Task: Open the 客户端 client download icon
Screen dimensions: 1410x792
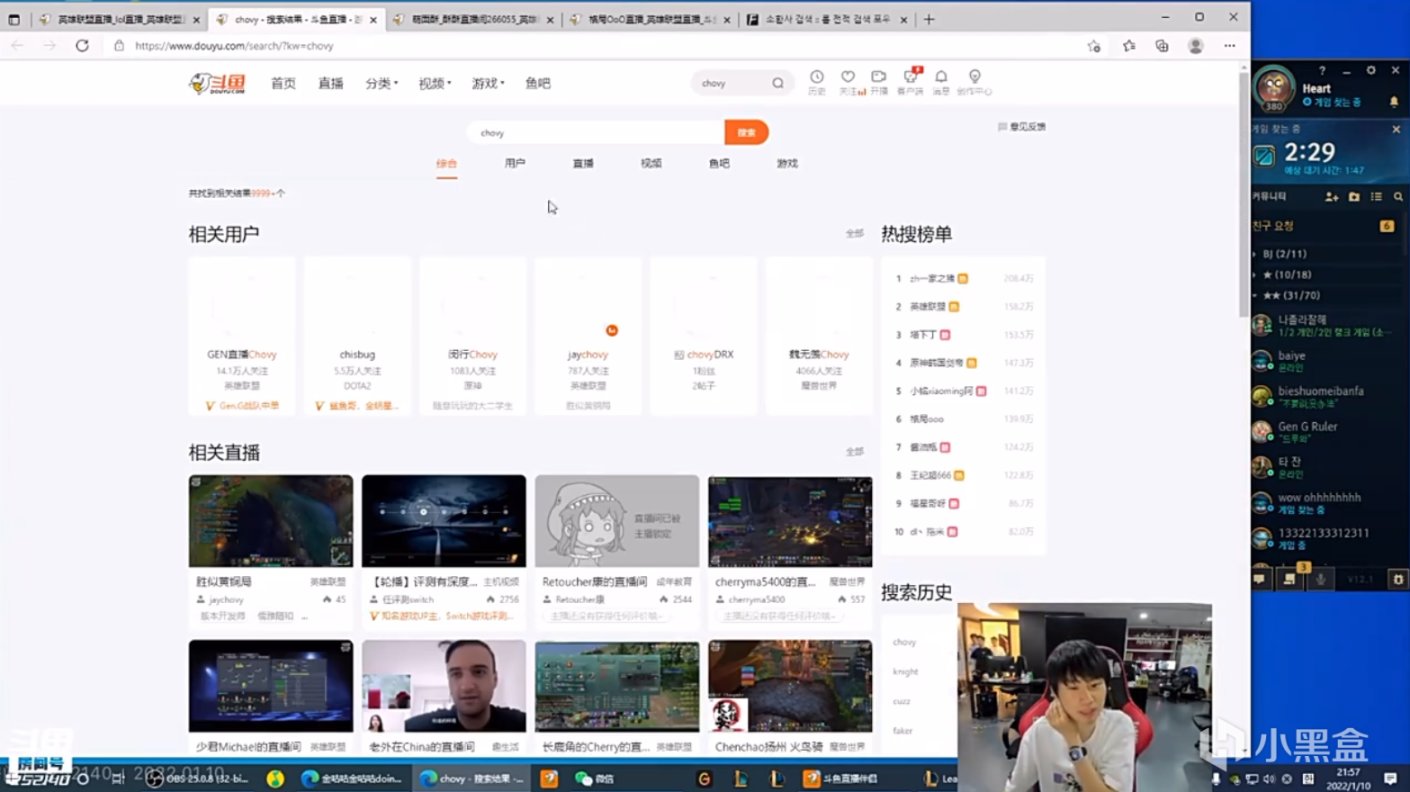Action: pyautogui.click(x=910, y=77)
